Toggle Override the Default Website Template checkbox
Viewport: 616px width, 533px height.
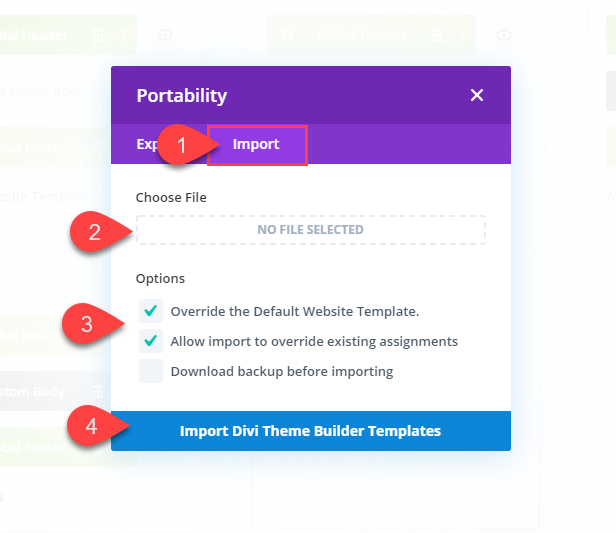[151, 311]
